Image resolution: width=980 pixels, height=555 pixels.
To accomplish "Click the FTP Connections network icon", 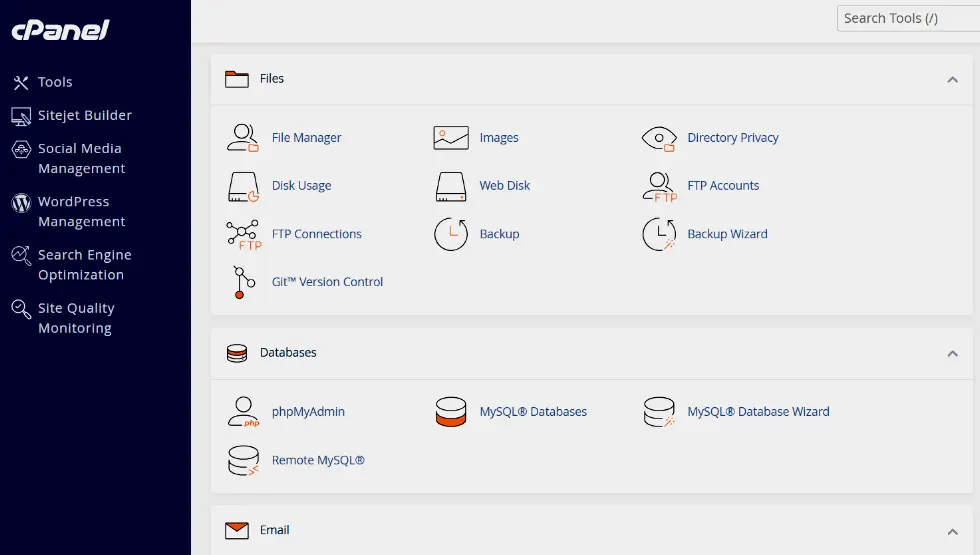I will coord(244,235).
